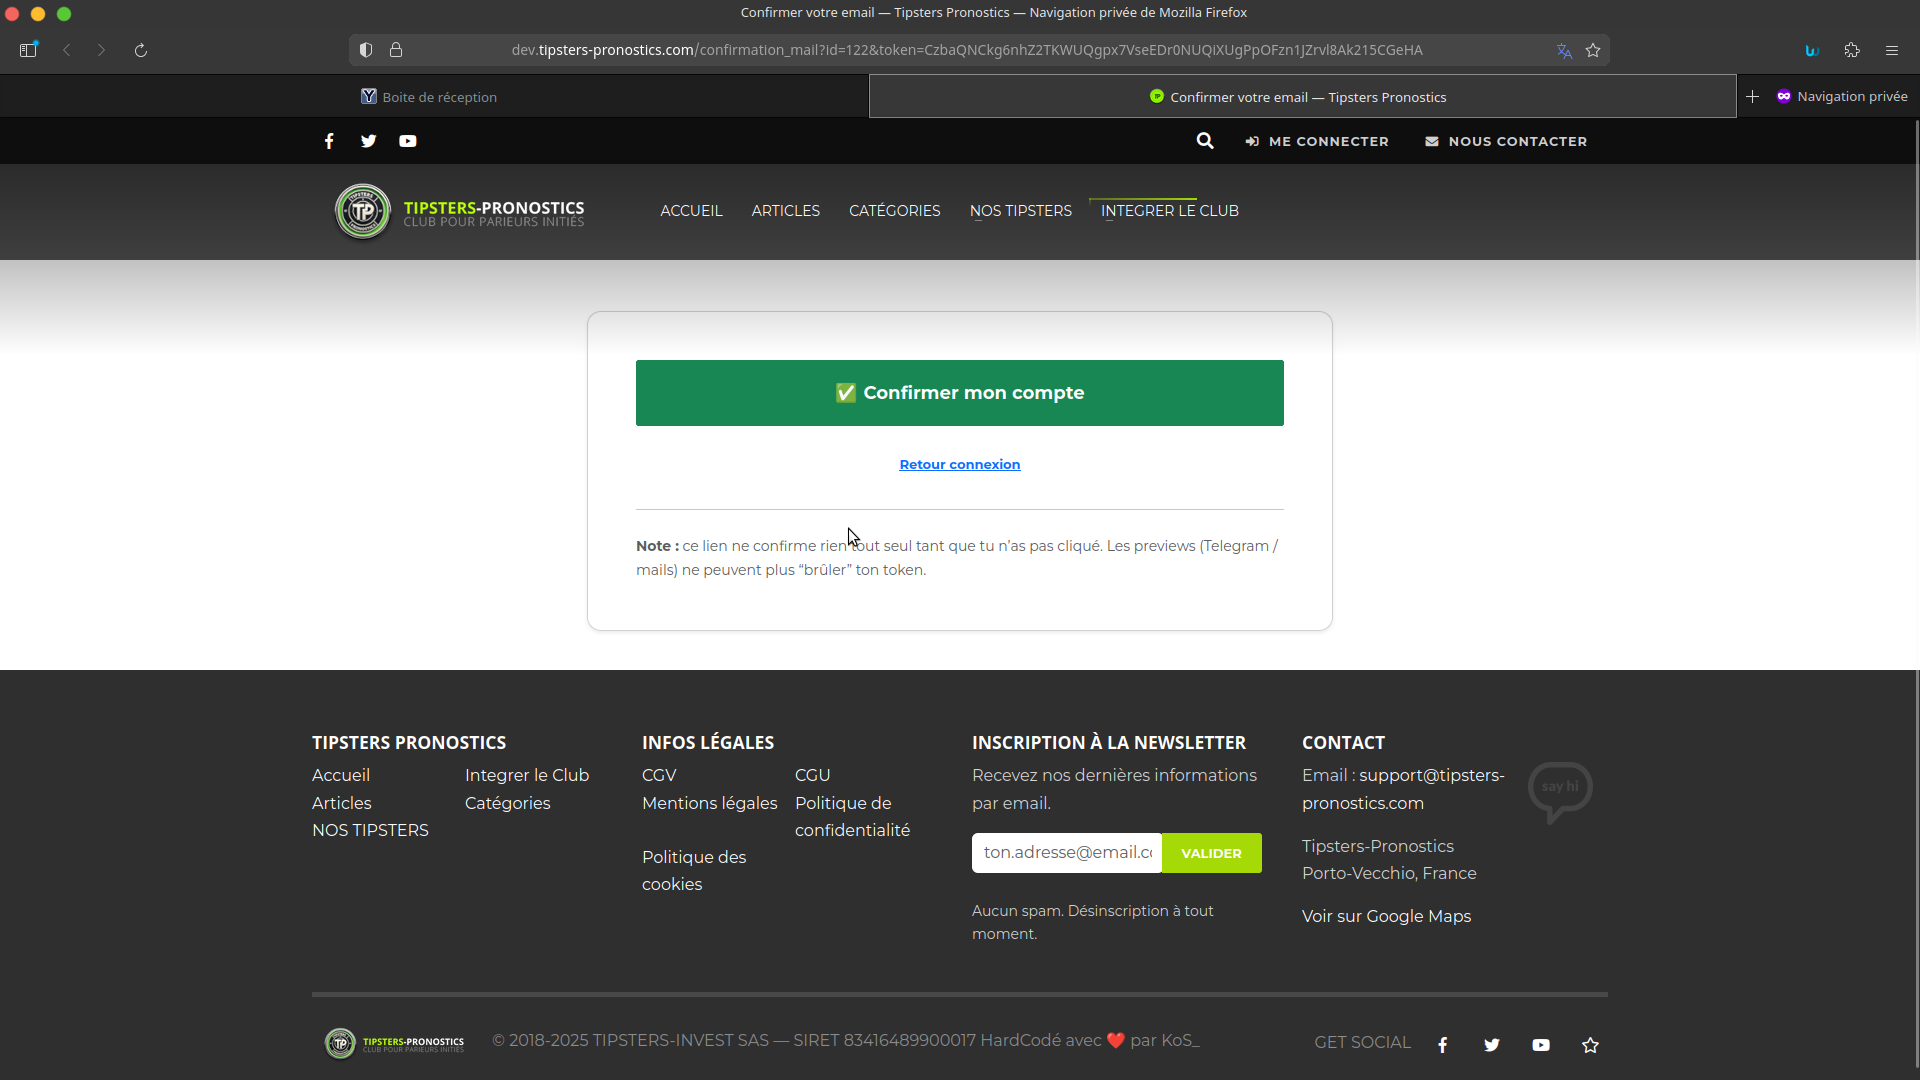
Task: Open the Twitter icon in the top header
Action: 368,141
